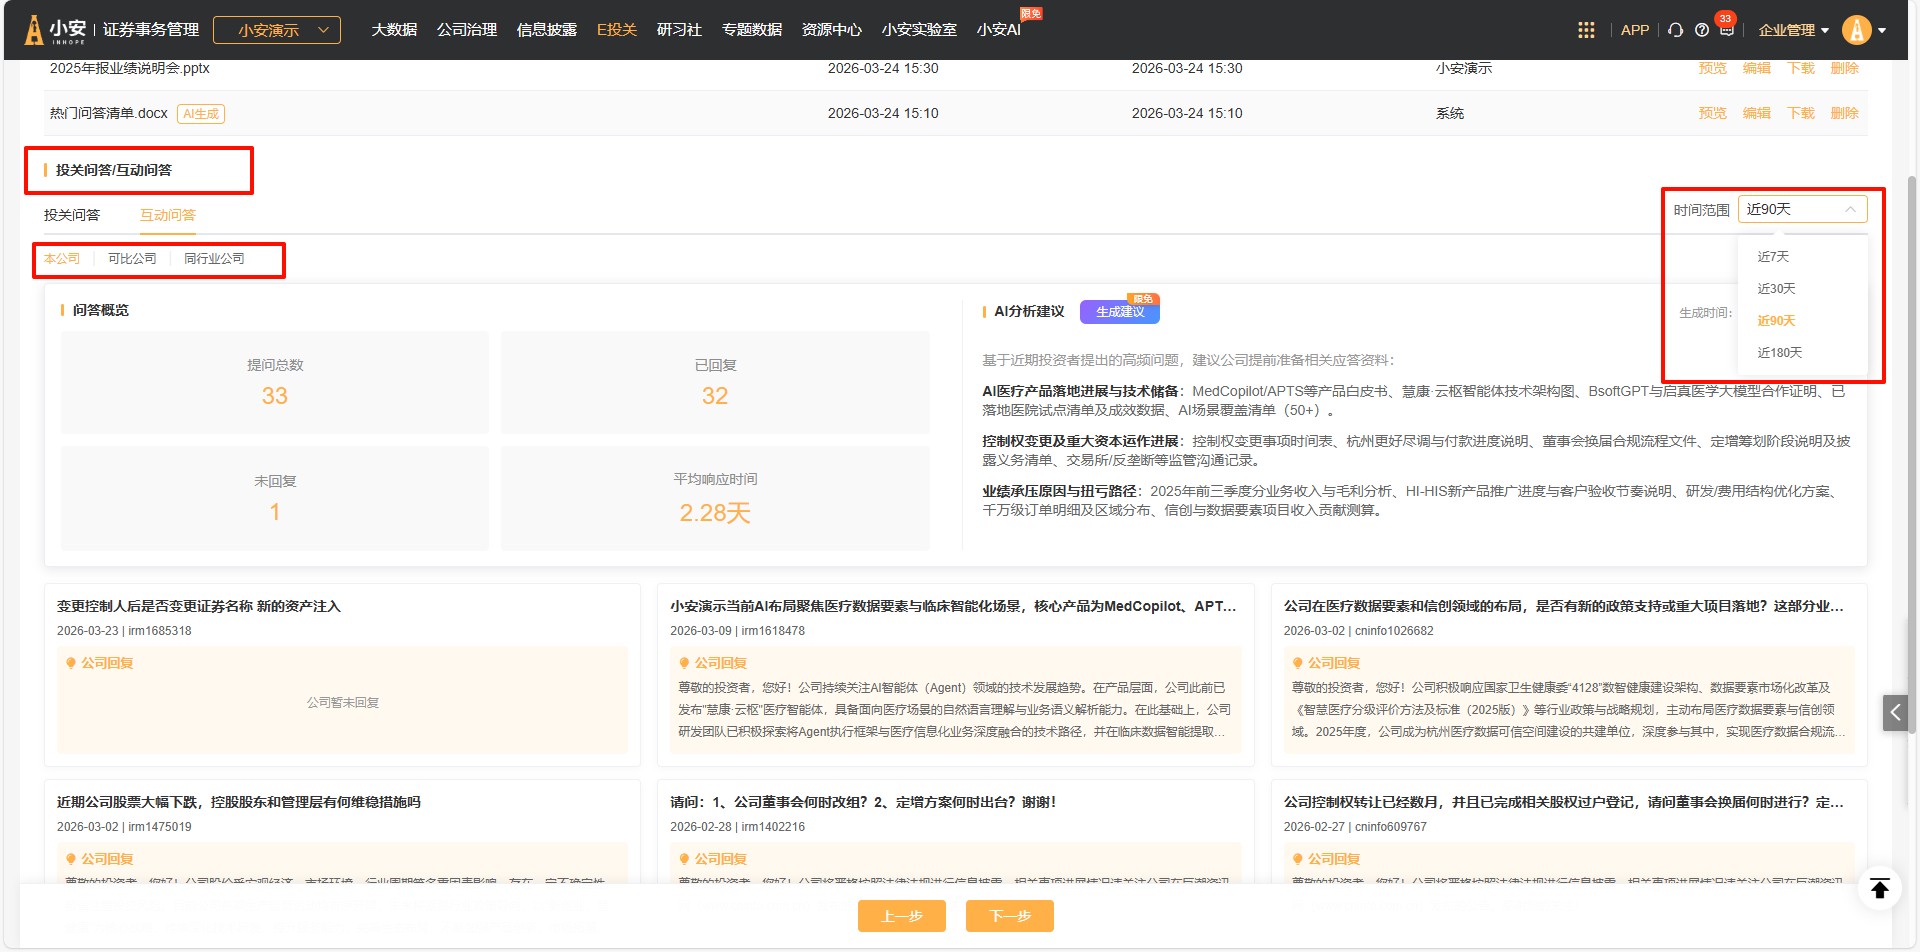1920x952 pixels.
Task: Select 近7天 time range option
Action: 1773,257
